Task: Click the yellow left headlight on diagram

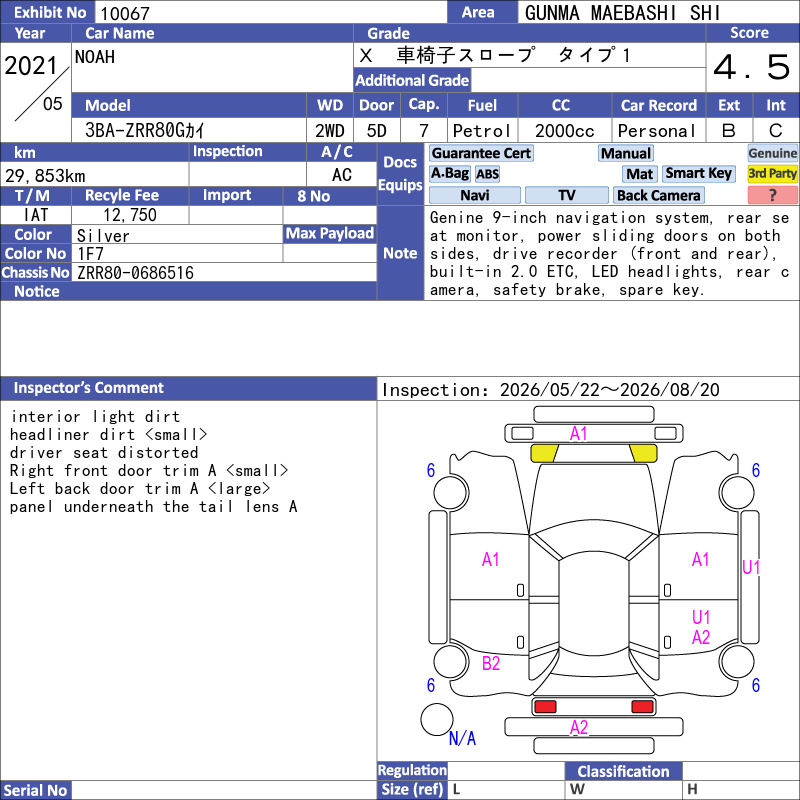Action: click(544, 453)
